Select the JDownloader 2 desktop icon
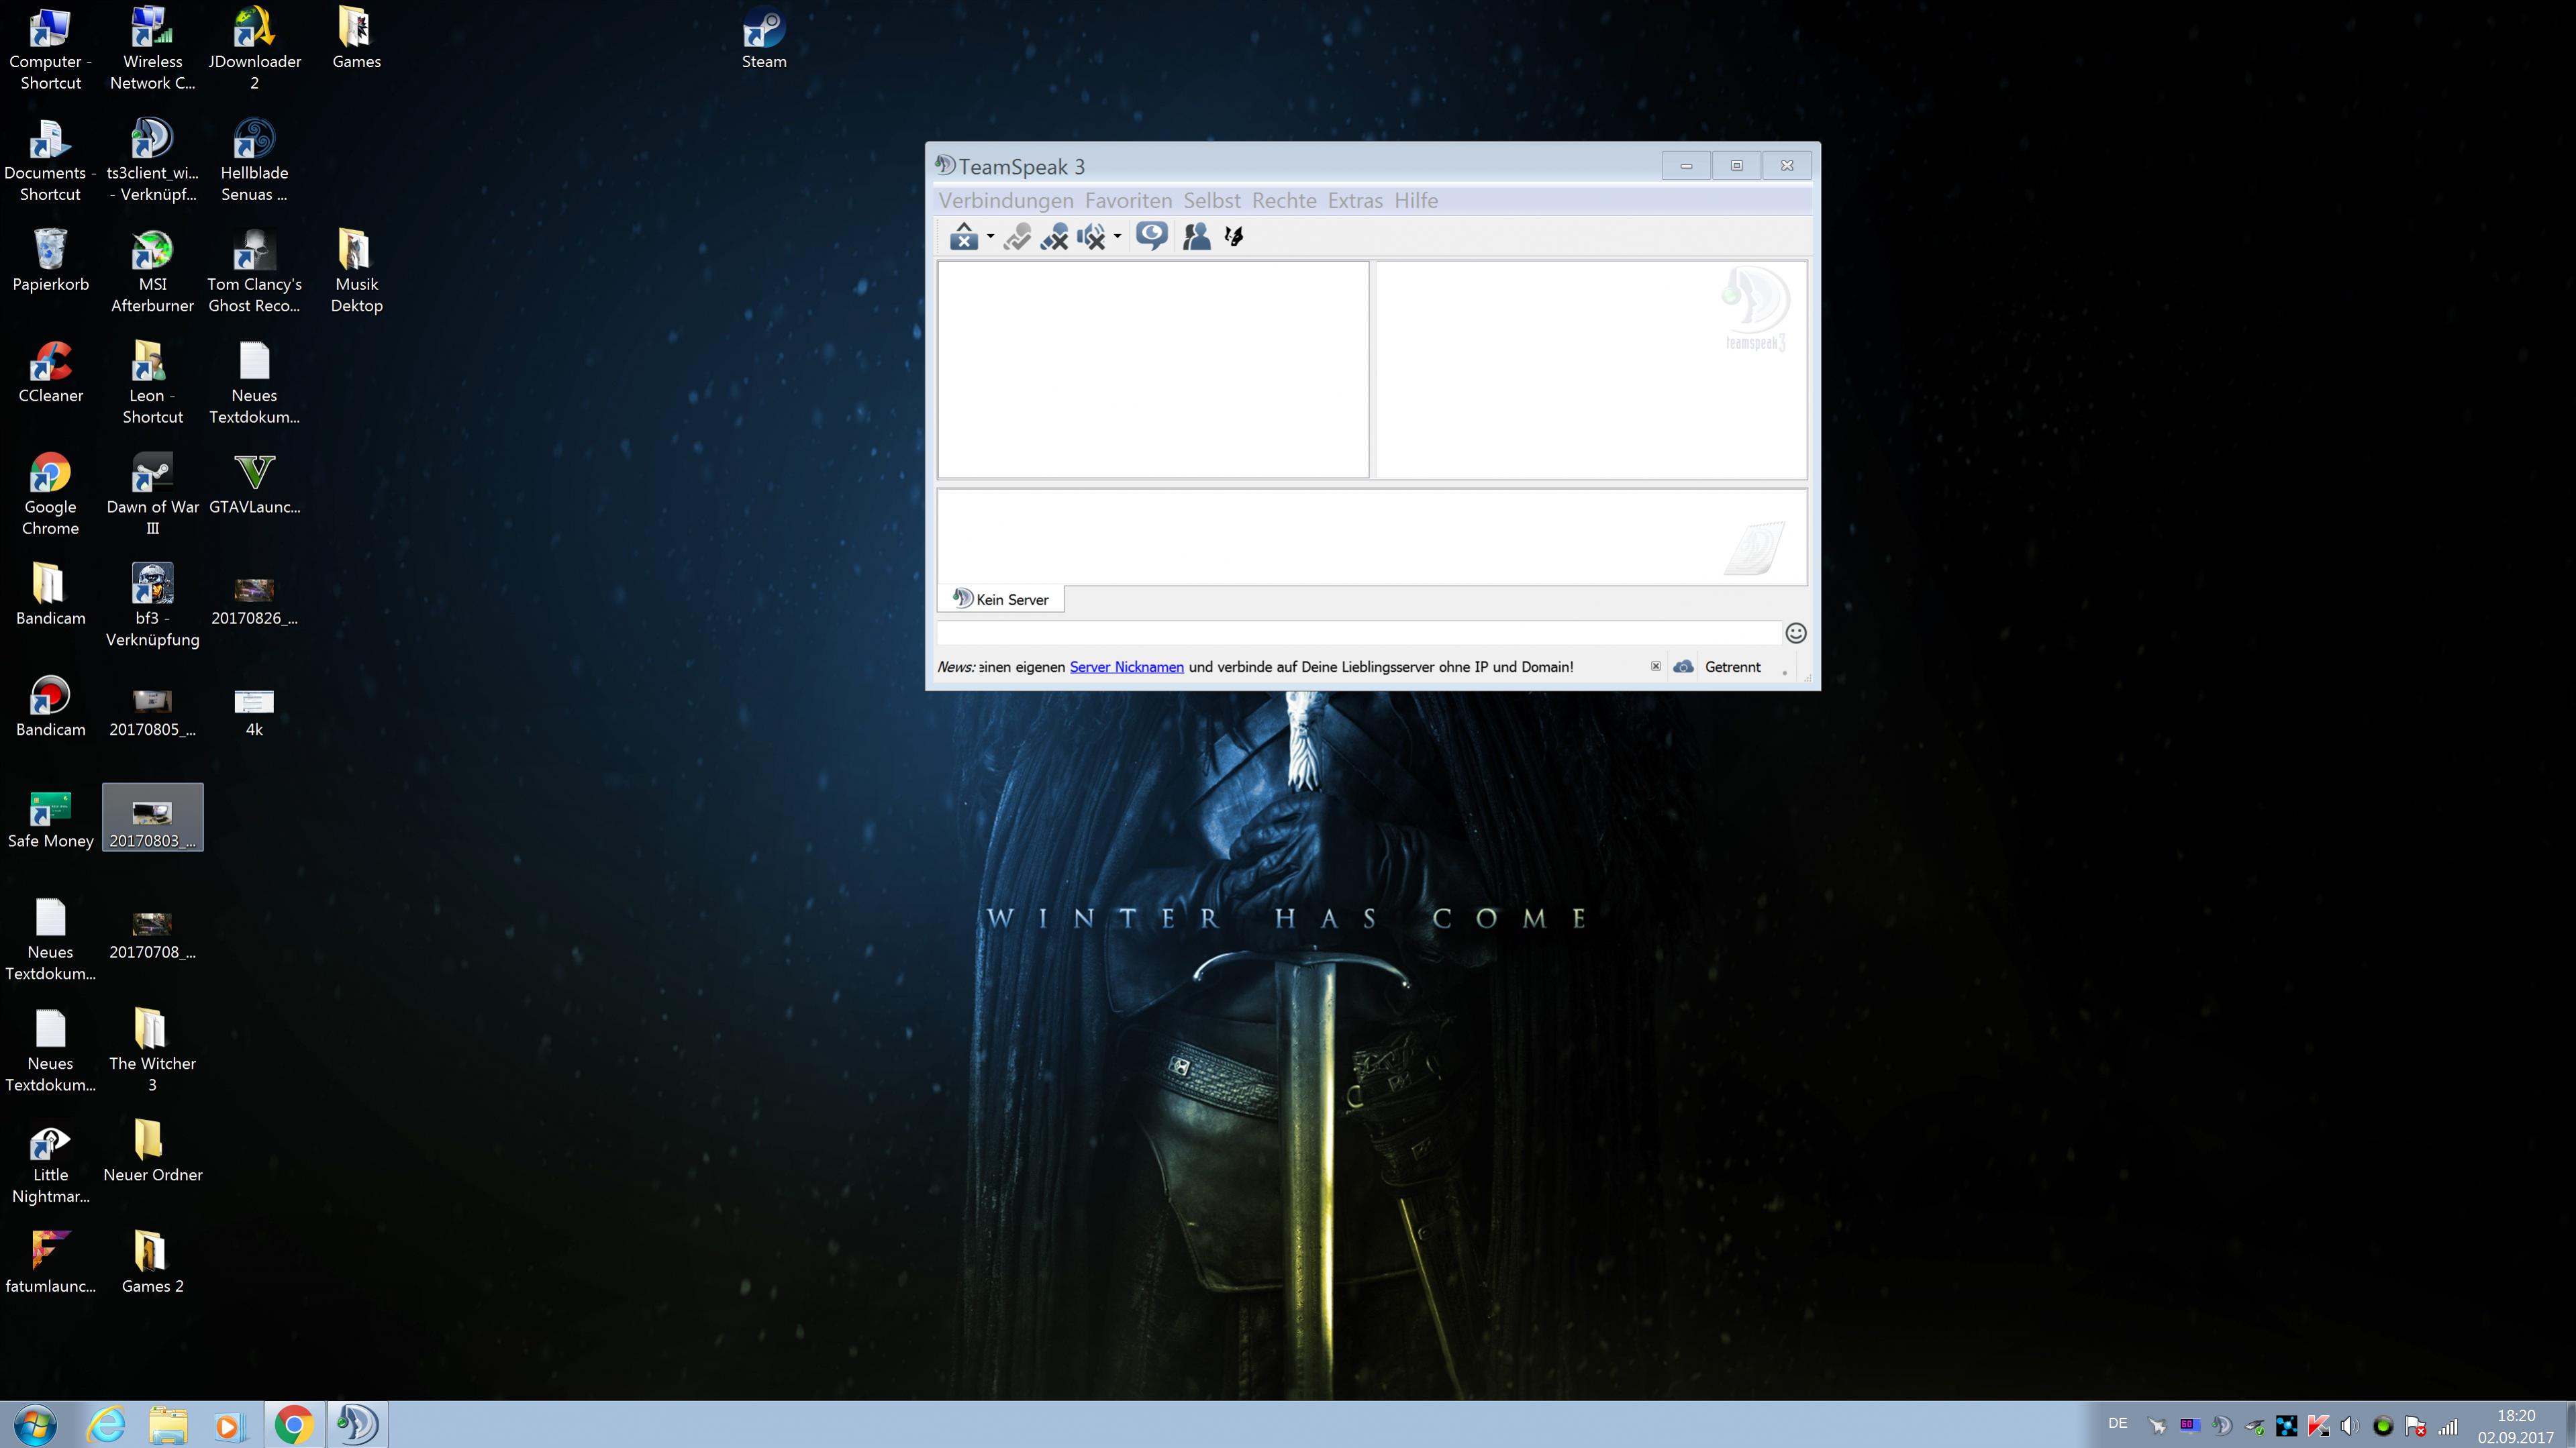Image resolution: width=2576 pixels, height=1448 pixels. pos(254,49)
